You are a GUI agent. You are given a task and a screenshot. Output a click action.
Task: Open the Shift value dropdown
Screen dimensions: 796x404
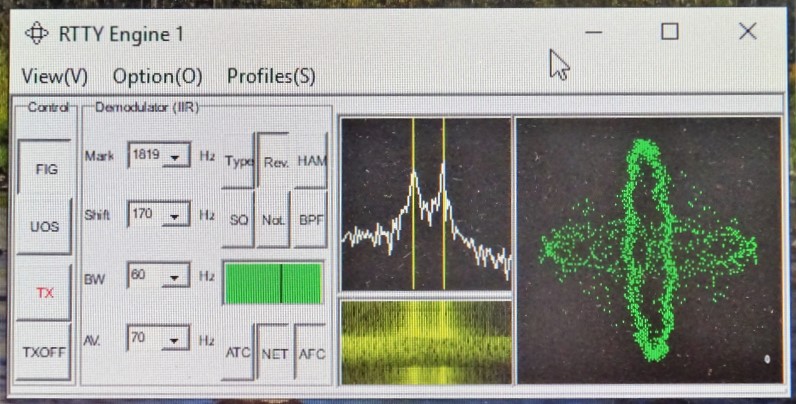(x=176, y=215)
